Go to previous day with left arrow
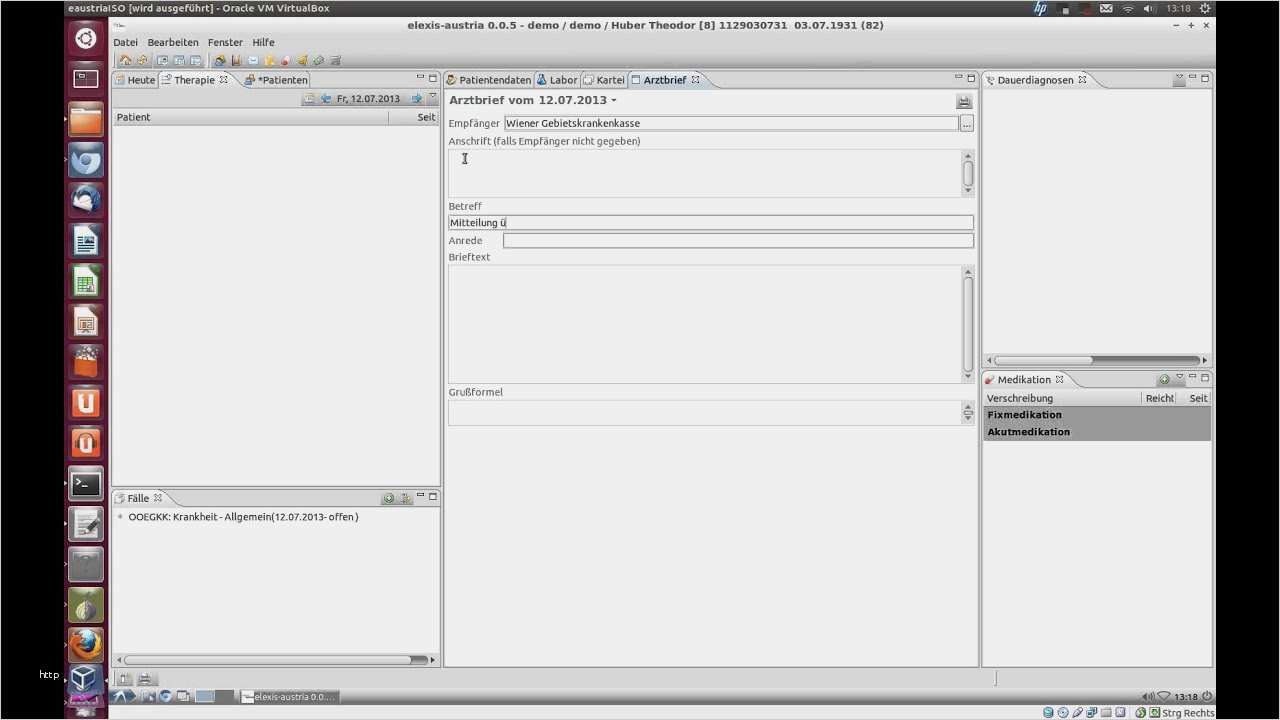Viewport: 1280px width, 720px height. pos(326,99)
